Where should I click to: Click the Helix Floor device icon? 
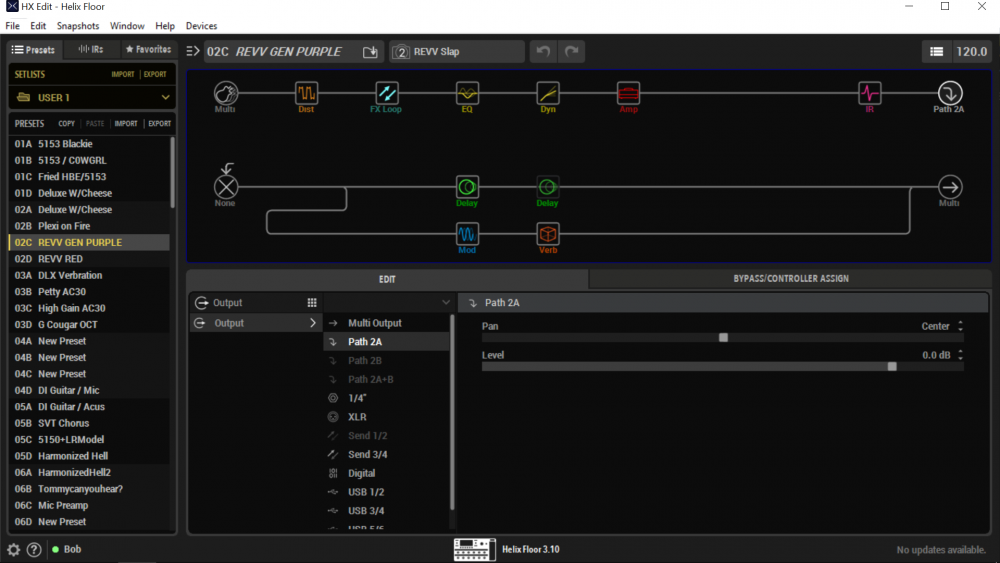click(474, 549)
